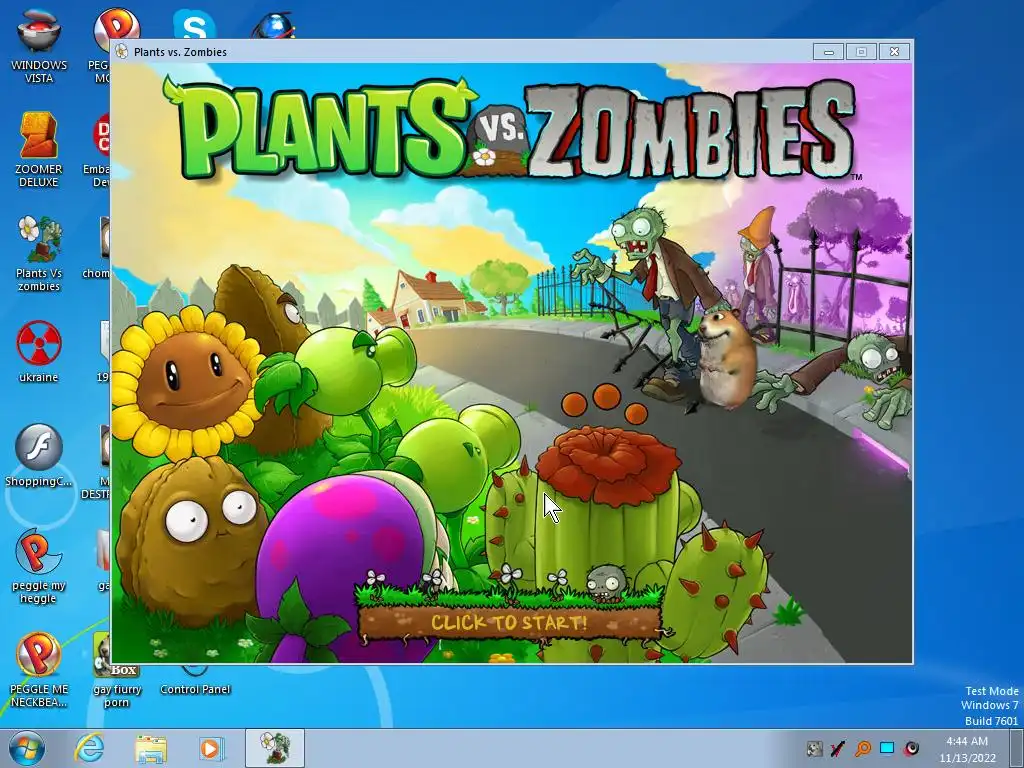Select the PEGGLE ME NECKBEA... desktop icon
Screen dimensions: 1024x768
(39, 669)
